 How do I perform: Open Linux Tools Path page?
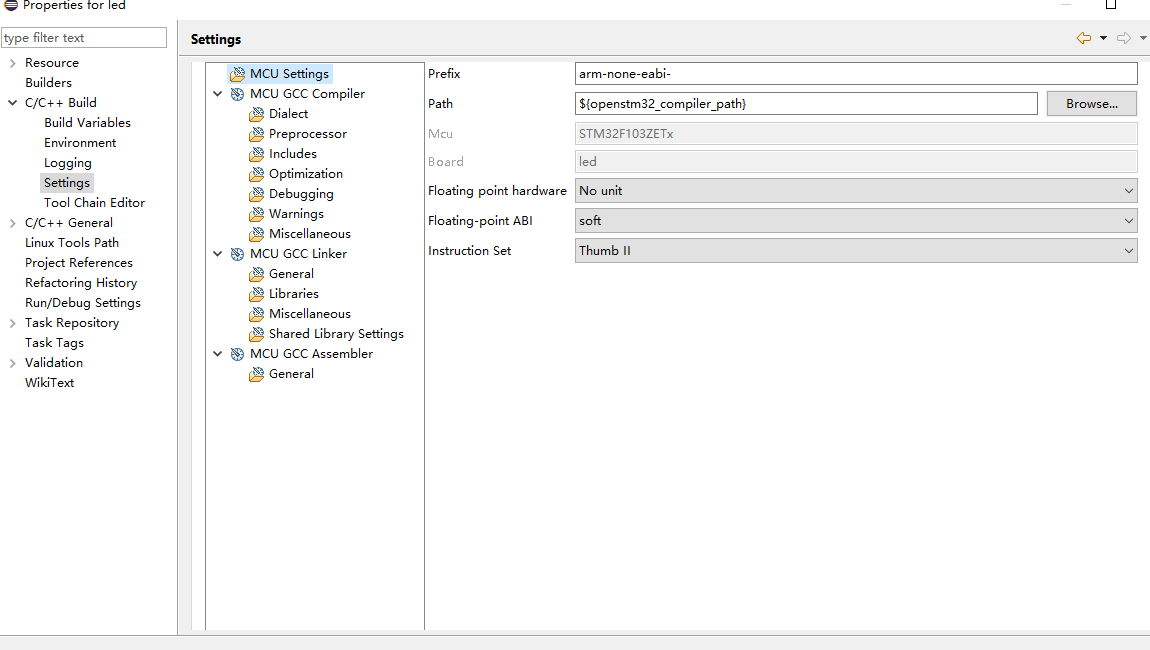(x=72, y=243)
